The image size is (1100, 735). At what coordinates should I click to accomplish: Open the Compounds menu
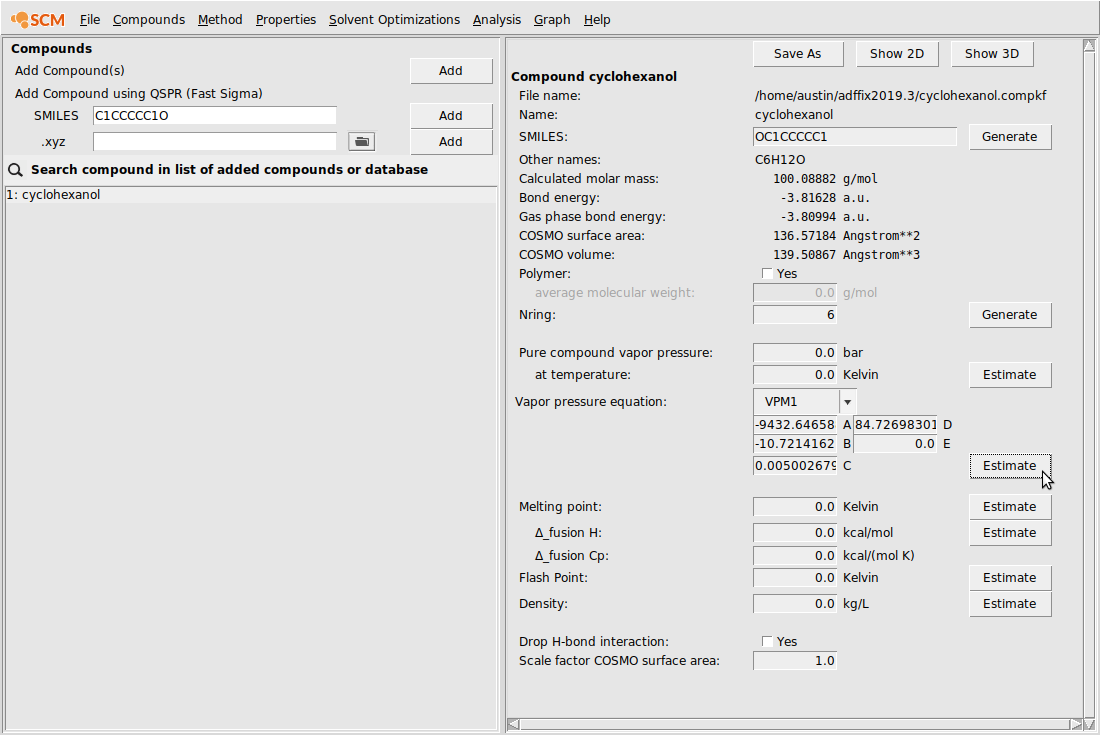[149, 20]
